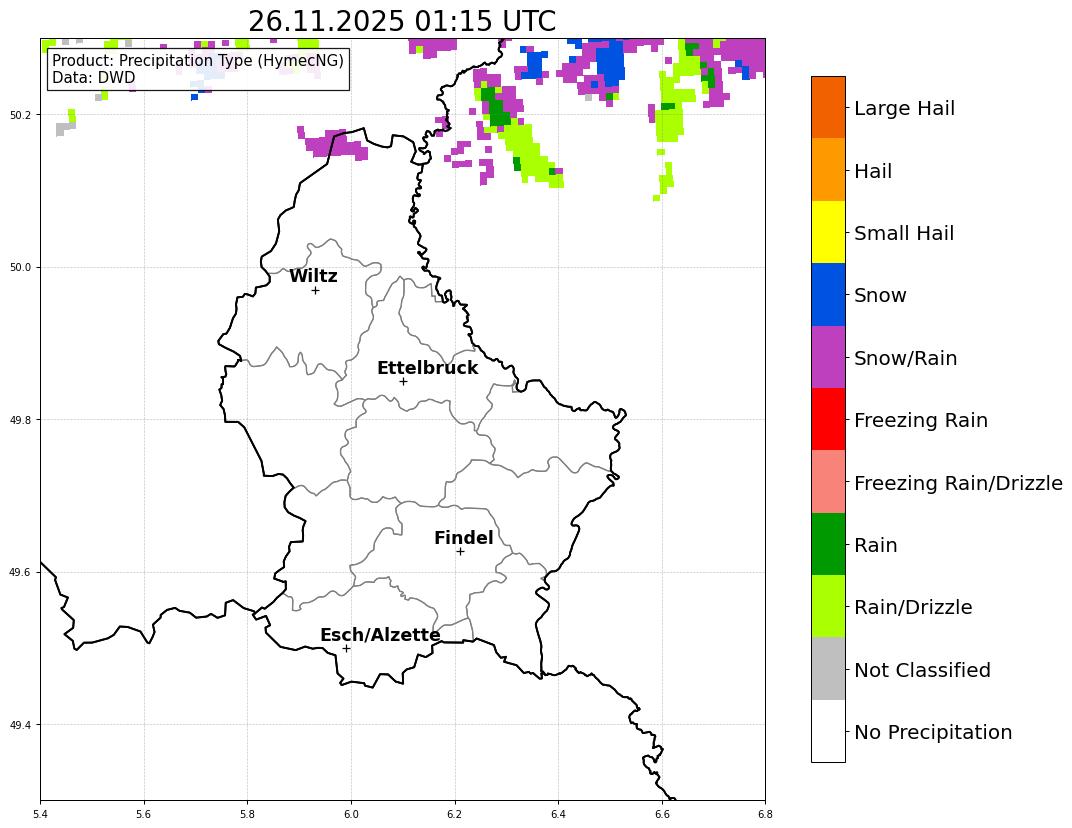
Task: Click the Wiltz station cross marker
Action: pyautogui.click(x=315, y=291)
